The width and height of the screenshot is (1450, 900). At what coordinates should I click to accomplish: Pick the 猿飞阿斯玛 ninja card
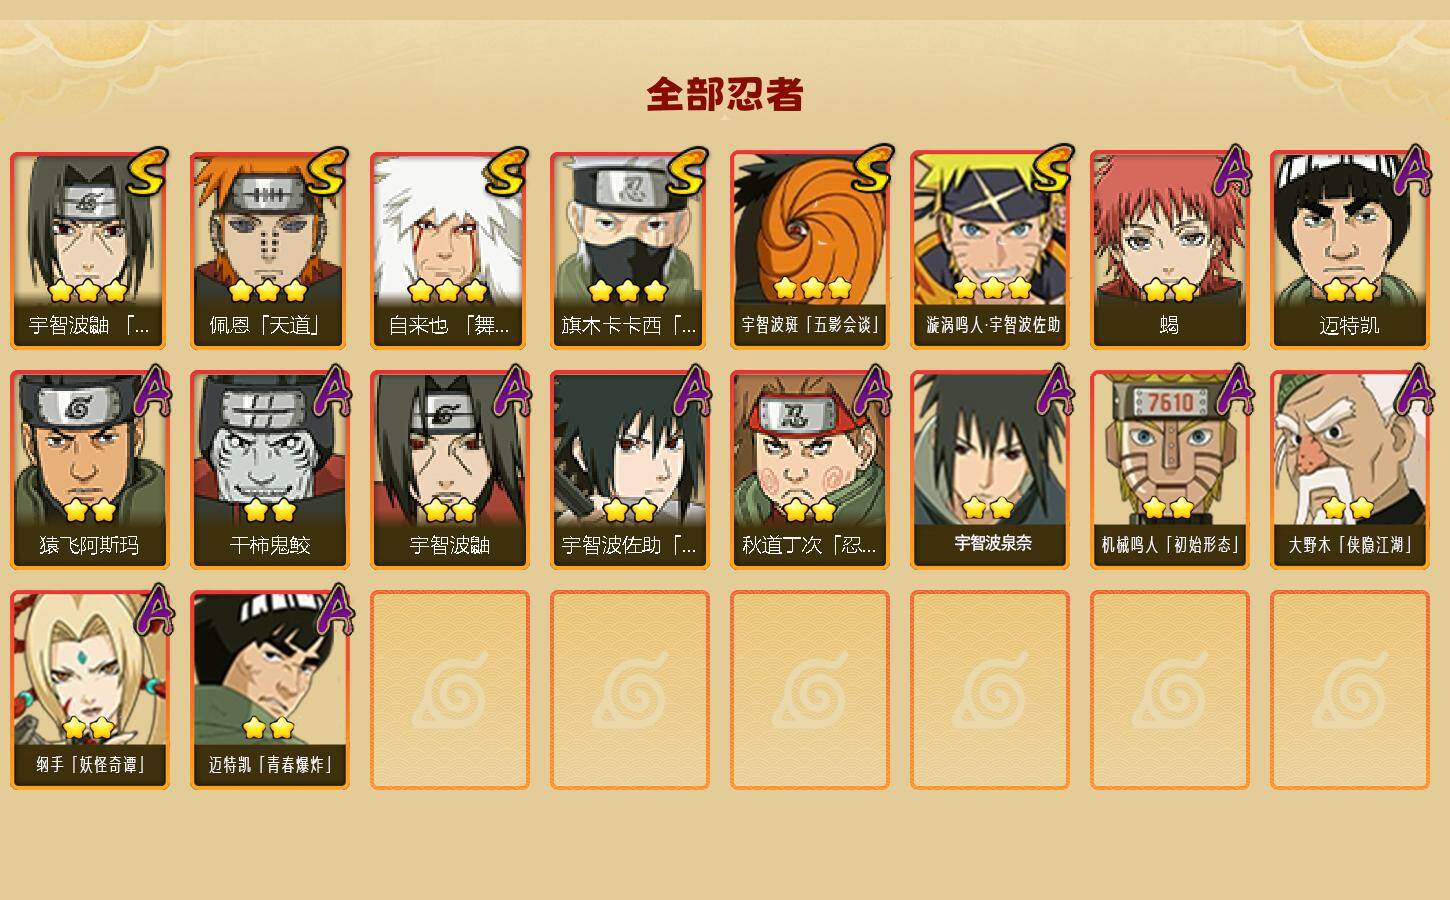(90, 470)
